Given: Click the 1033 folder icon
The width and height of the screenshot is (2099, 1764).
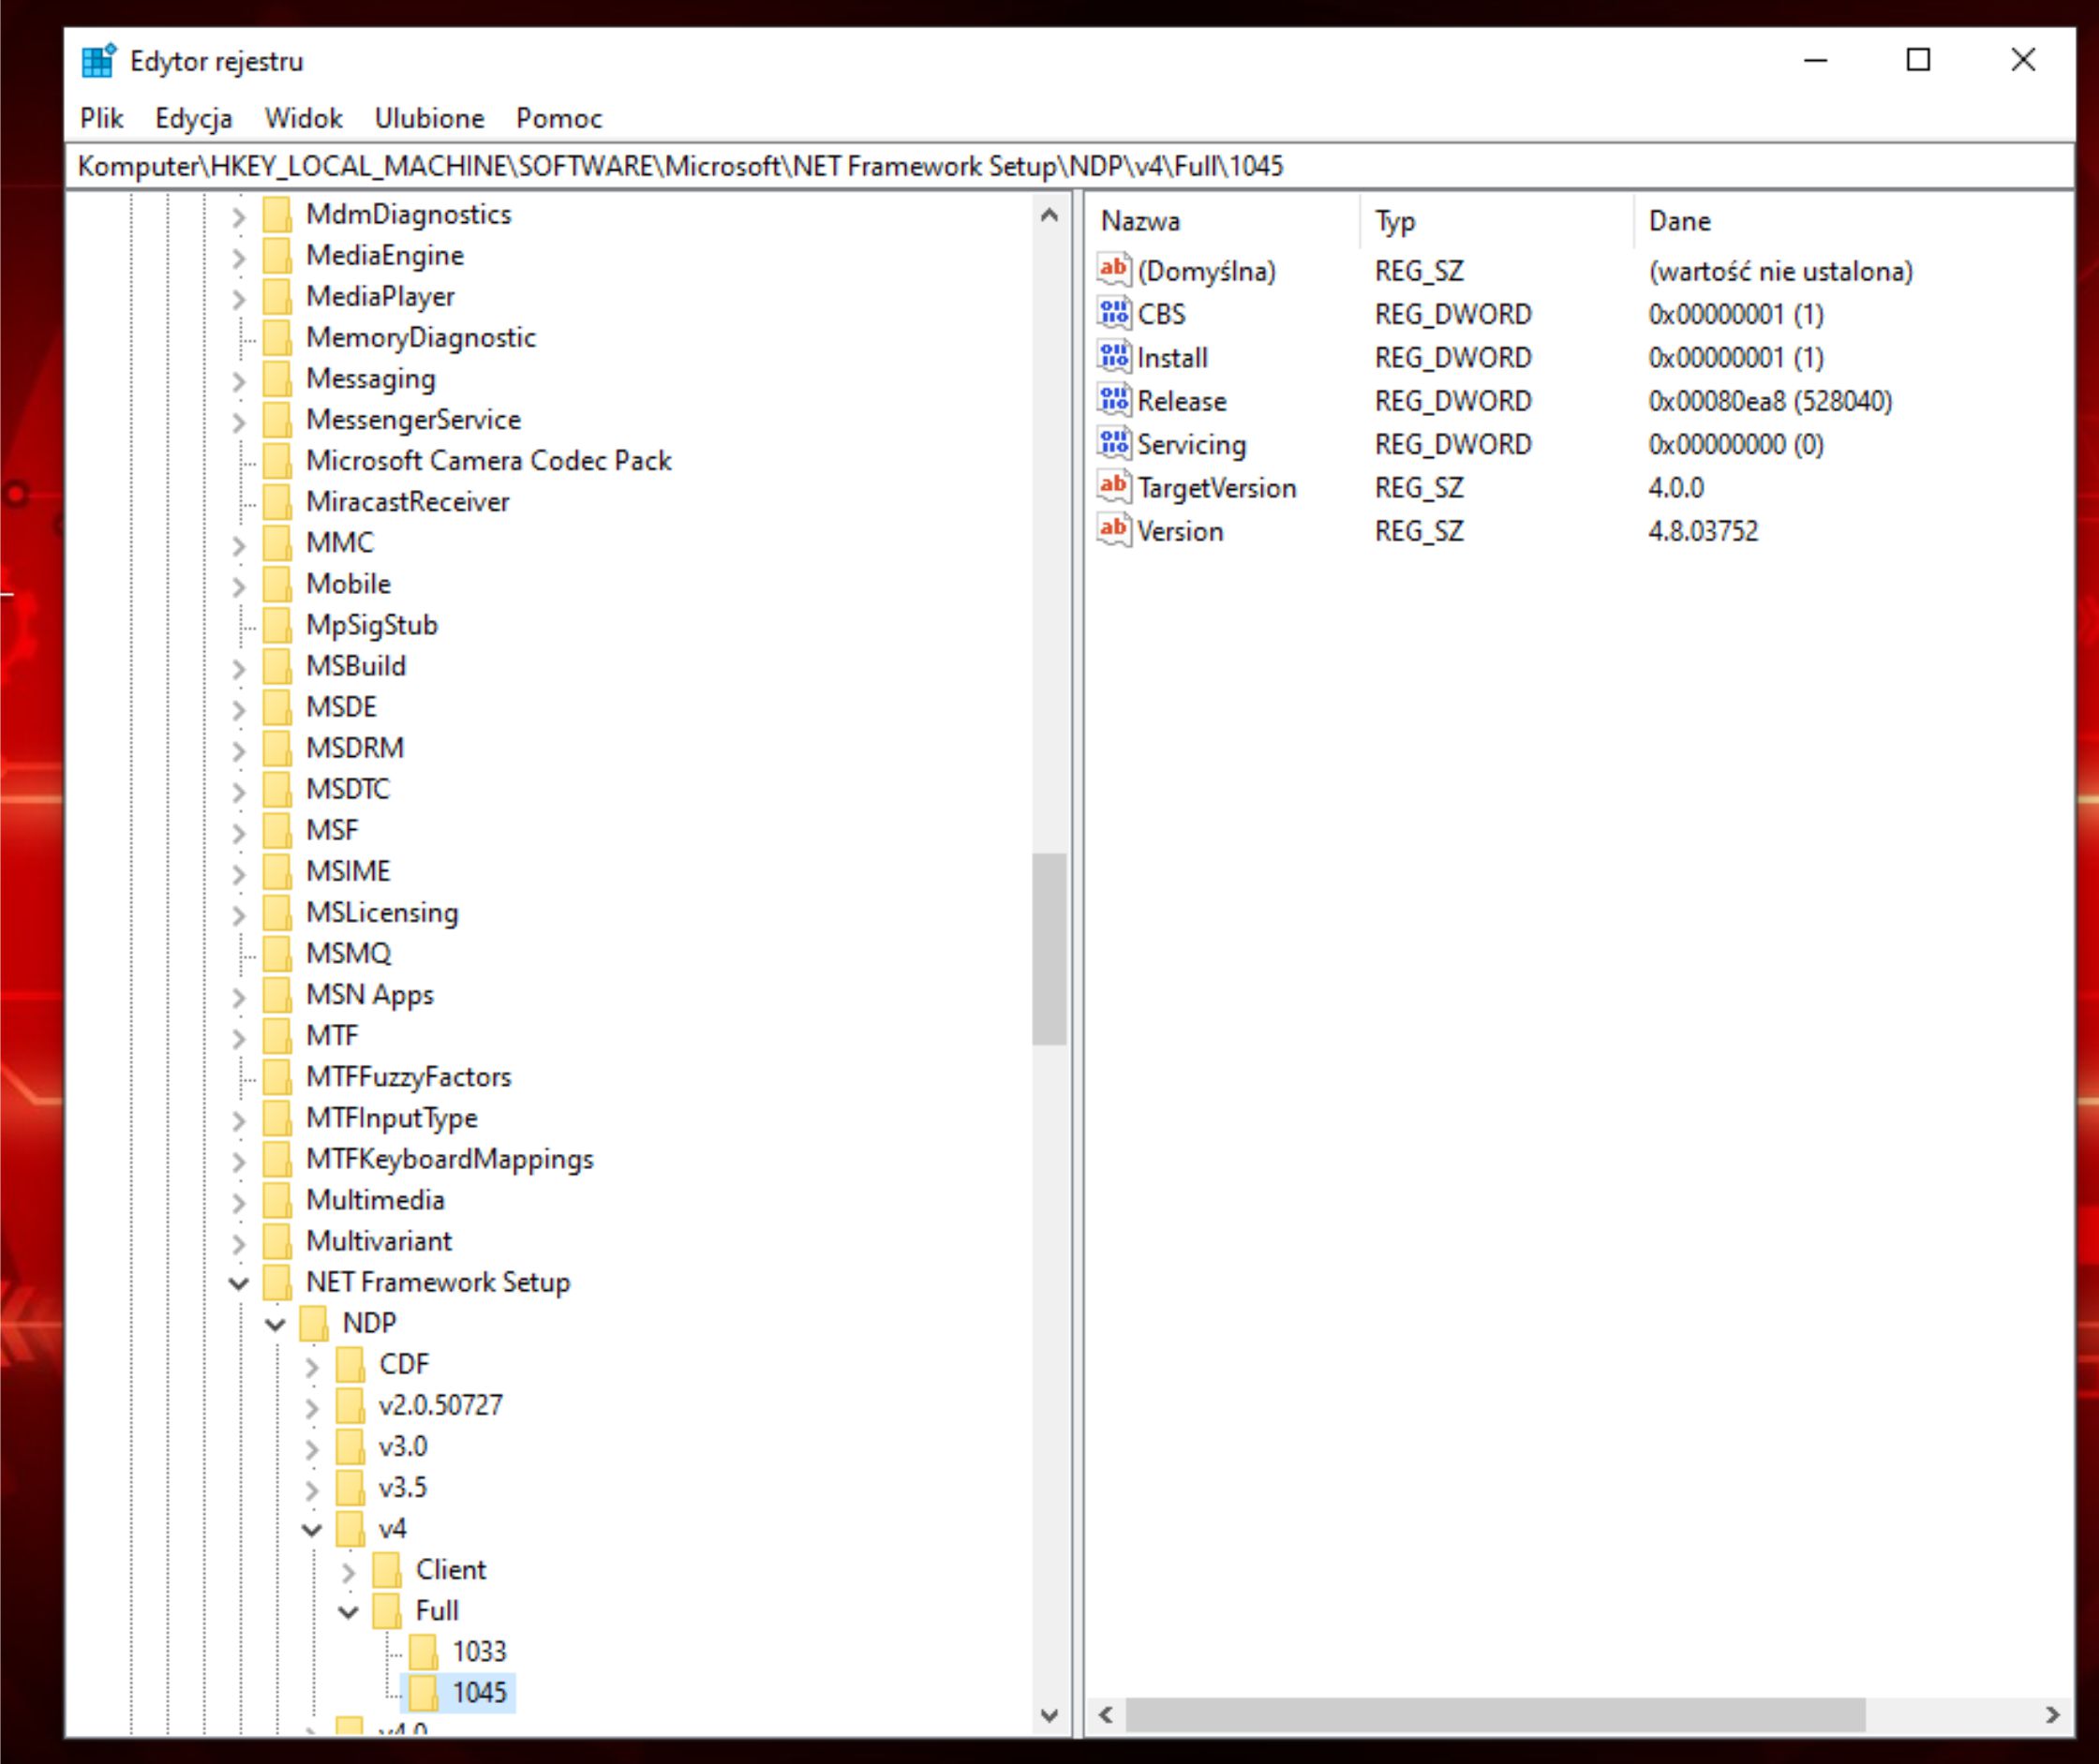Looking at the screenshot, I should click(422, 1651).
